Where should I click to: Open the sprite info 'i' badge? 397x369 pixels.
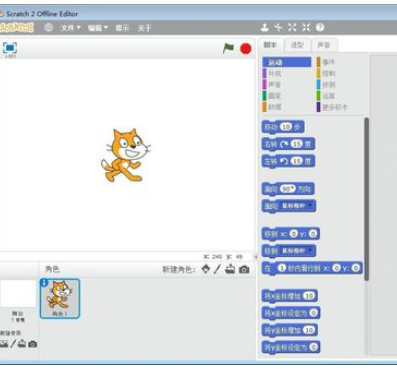pos(44,283)
